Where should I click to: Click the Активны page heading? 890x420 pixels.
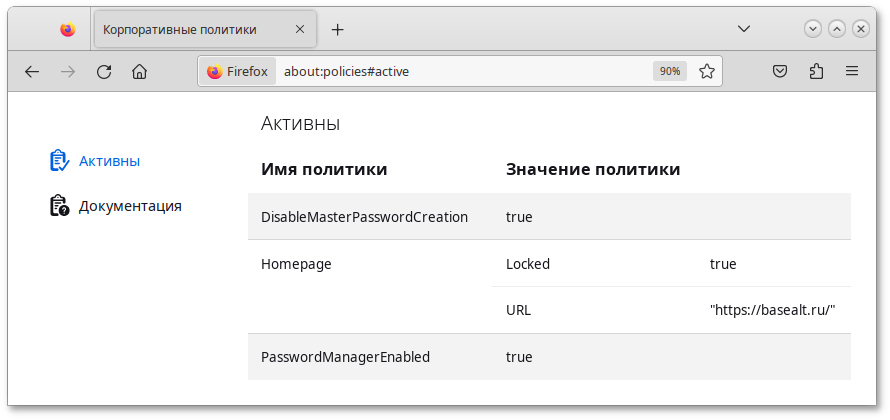(x=300, y=123)
